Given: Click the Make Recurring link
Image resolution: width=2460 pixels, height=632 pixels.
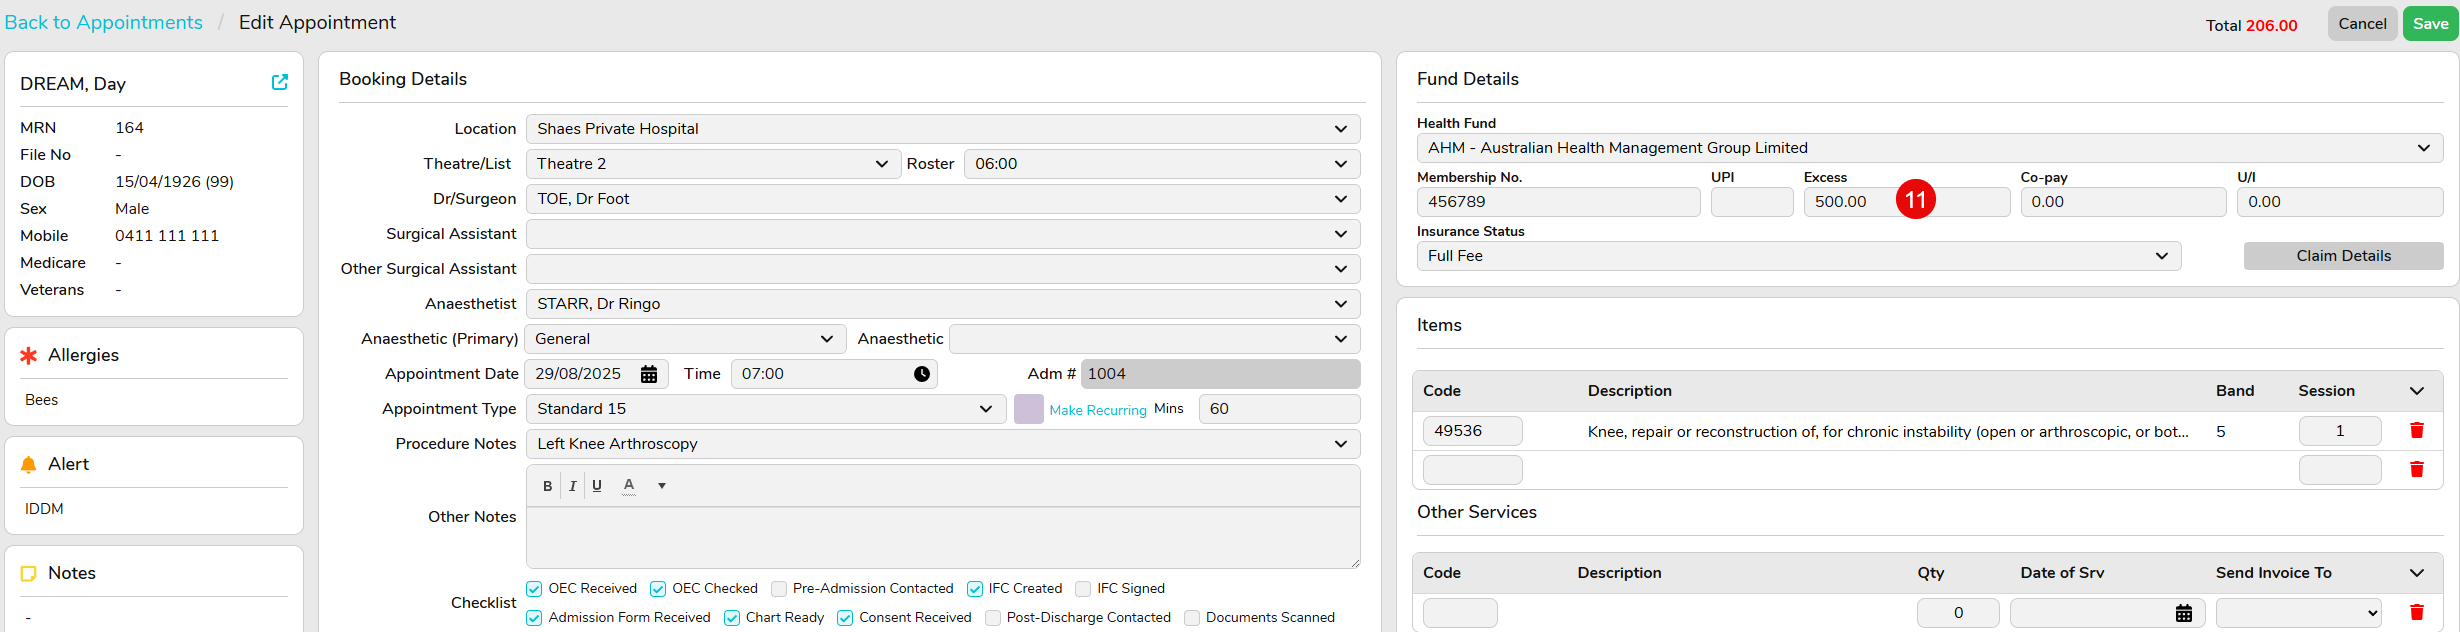Looking at the screenshot, I should pyautogui.click(x=1097, y=410).
